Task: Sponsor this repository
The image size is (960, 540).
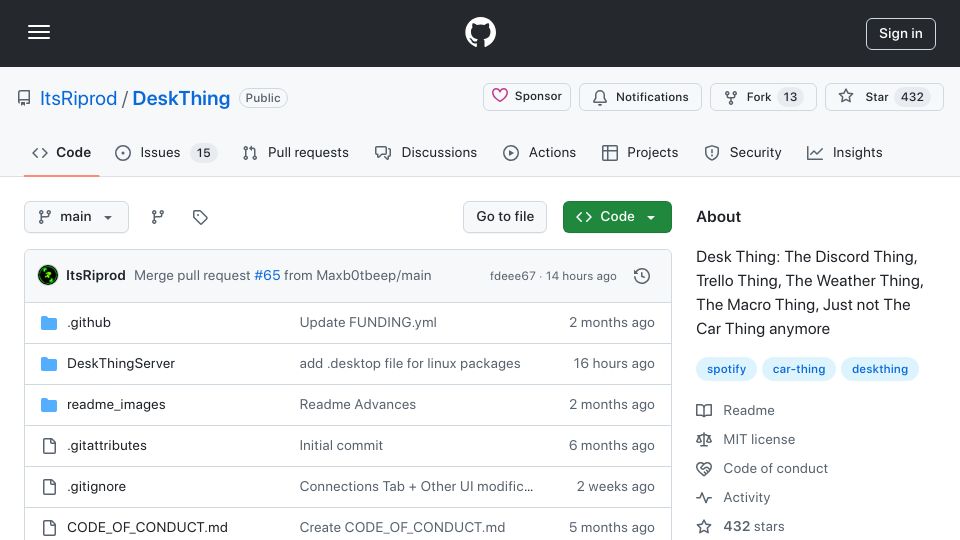Action: (x=527, y=97)
